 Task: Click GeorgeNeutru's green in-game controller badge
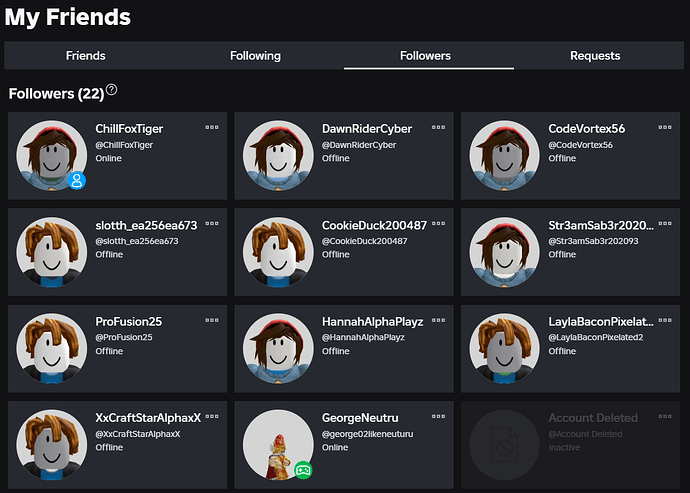(303, 470)
